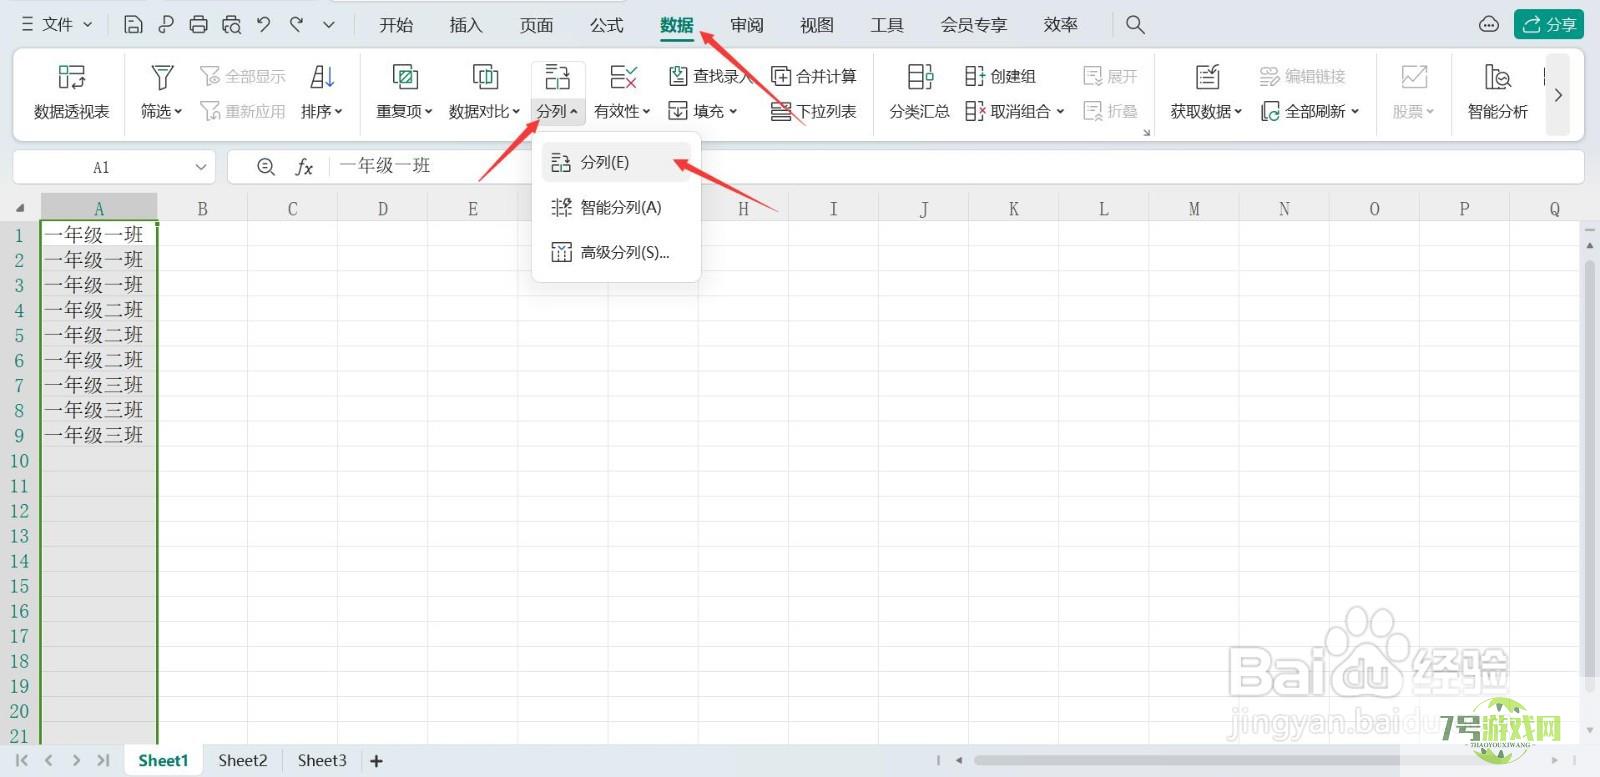Click the green 分享 button
The width and height of the screenshot is (1600, 777).
click(1548, 24)
